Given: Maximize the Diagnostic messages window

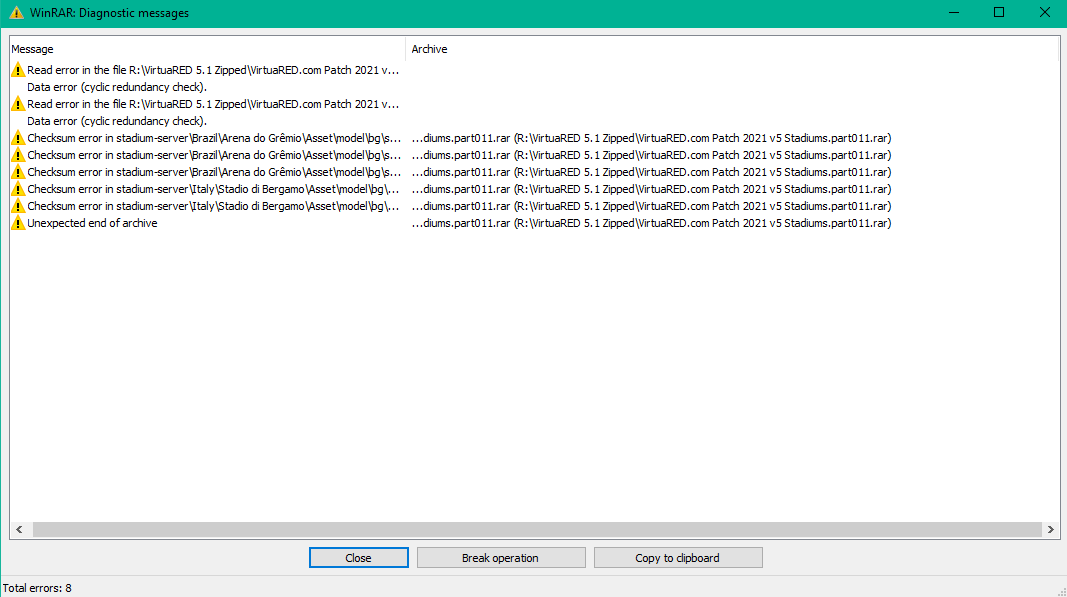Looking at the screenshot, I should tap(999, 12).
